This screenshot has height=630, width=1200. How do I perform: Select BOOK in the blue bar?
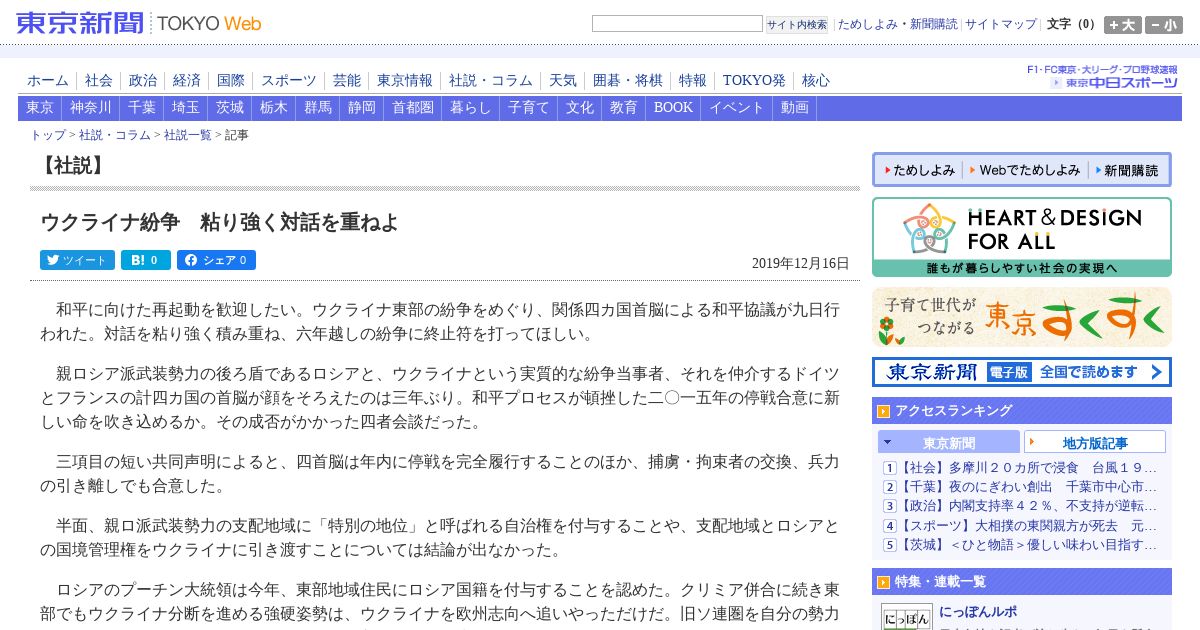point(673,108)
